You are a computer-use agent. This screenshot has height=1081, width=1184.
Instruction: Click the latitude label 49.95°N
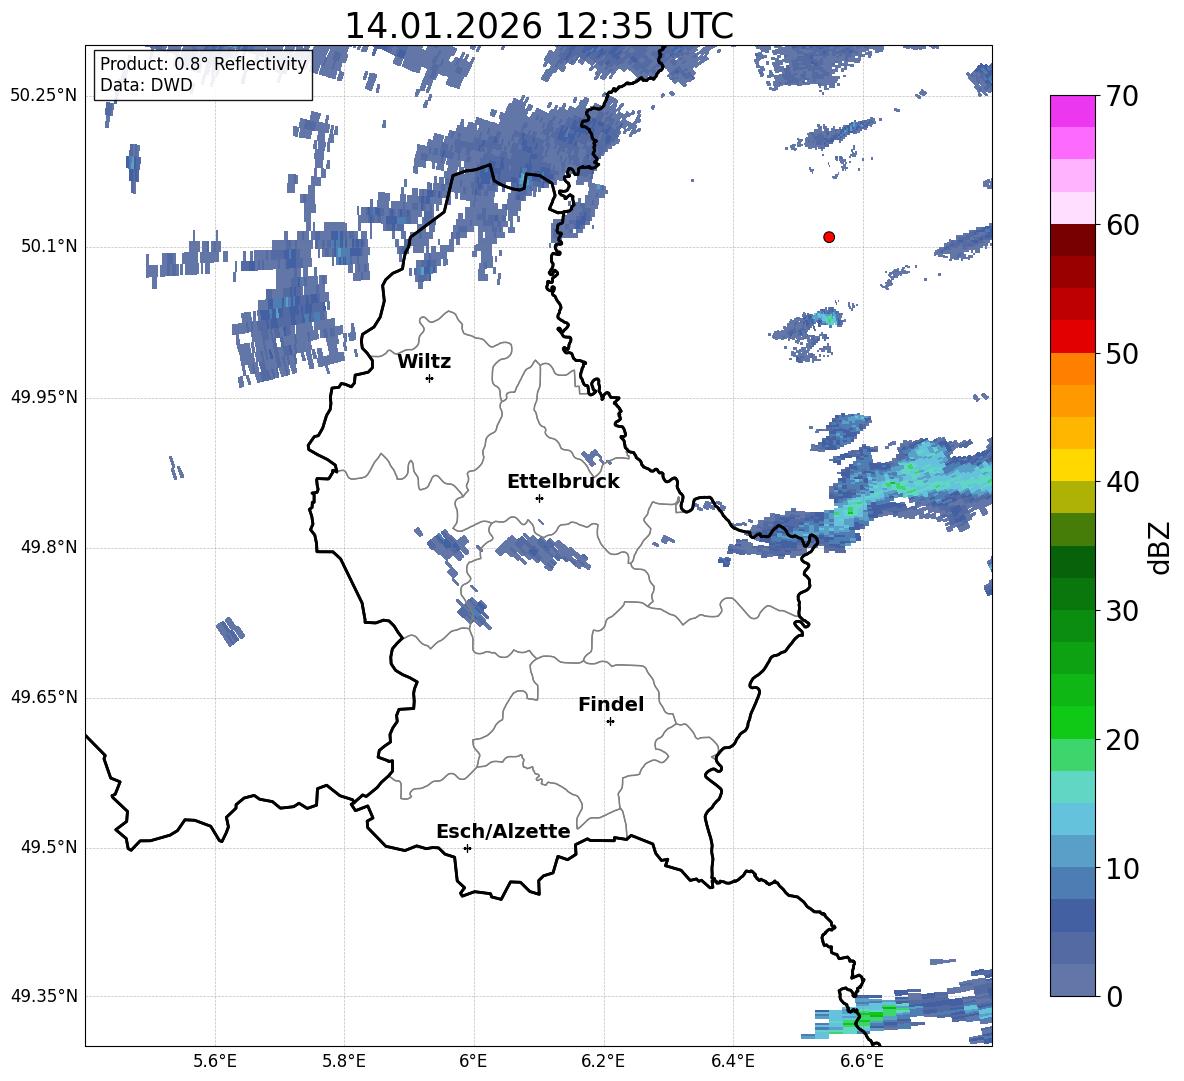pos(44,397)
